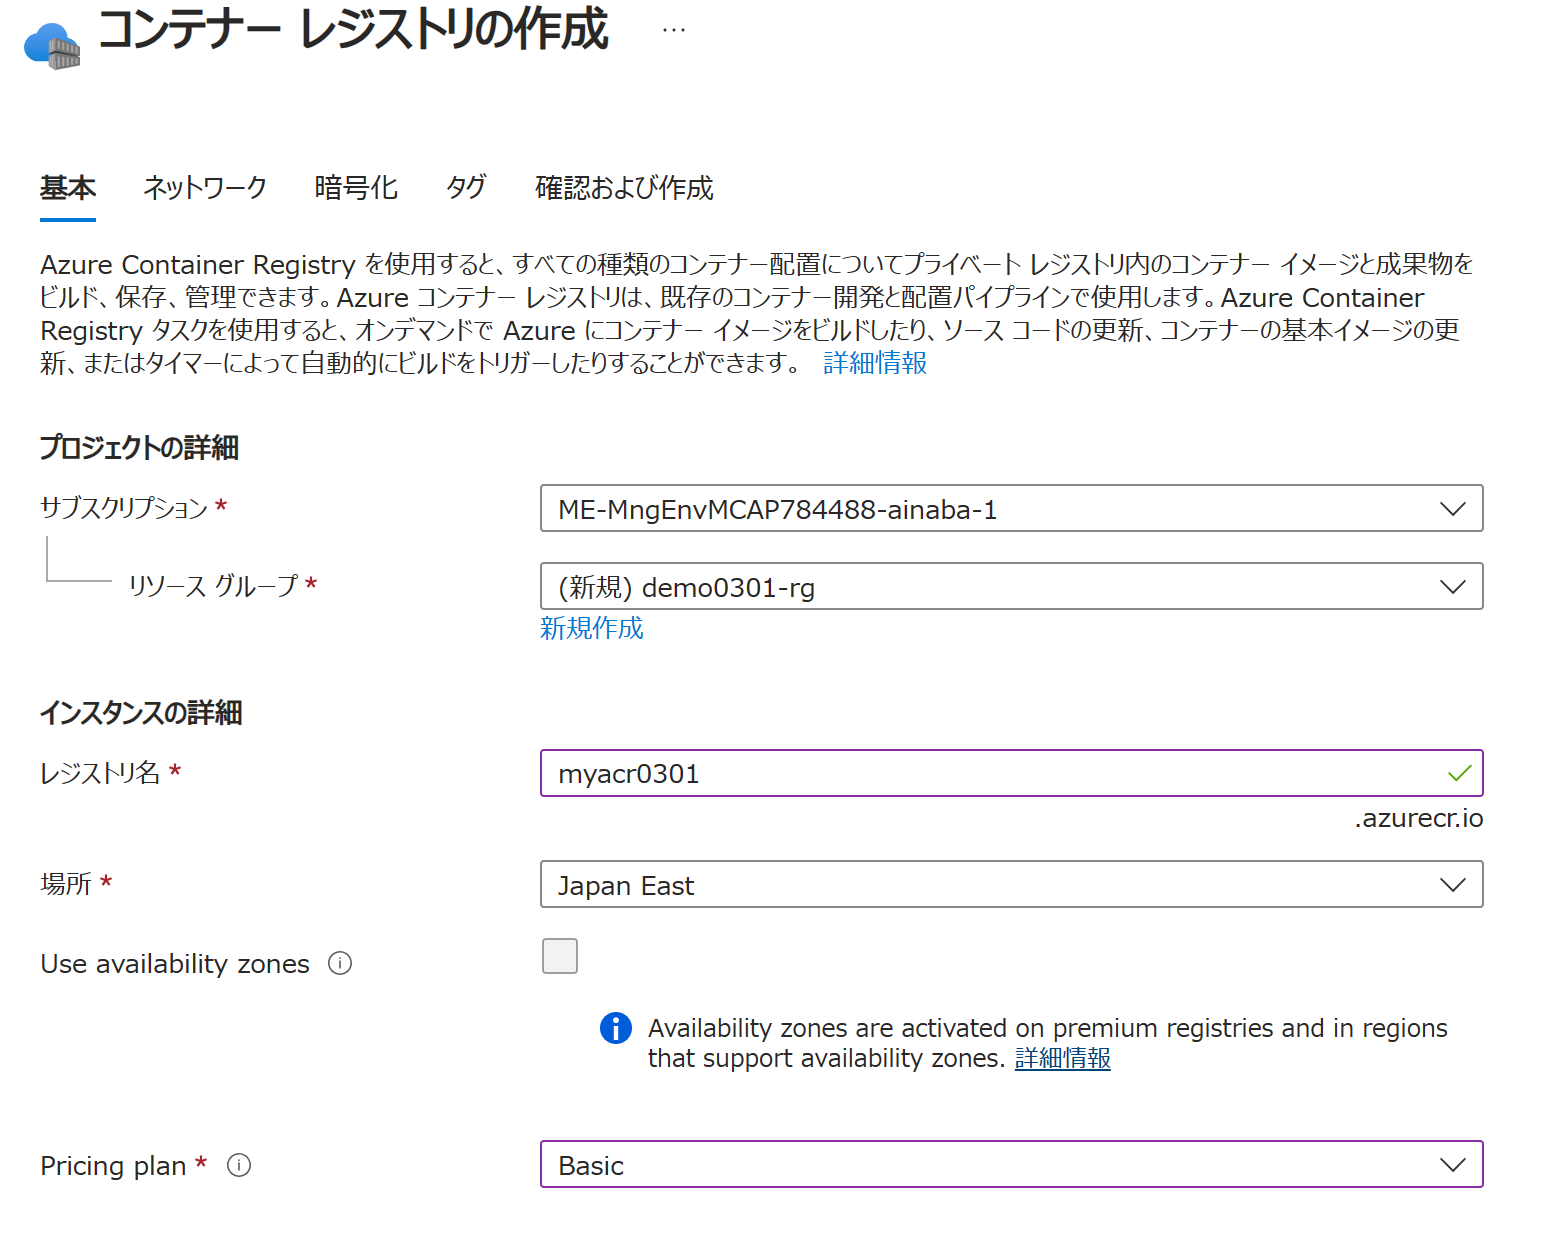Click the サブスクリプション label
The width and height of the screenshot is (1567, 1245).
coord(123,507)
